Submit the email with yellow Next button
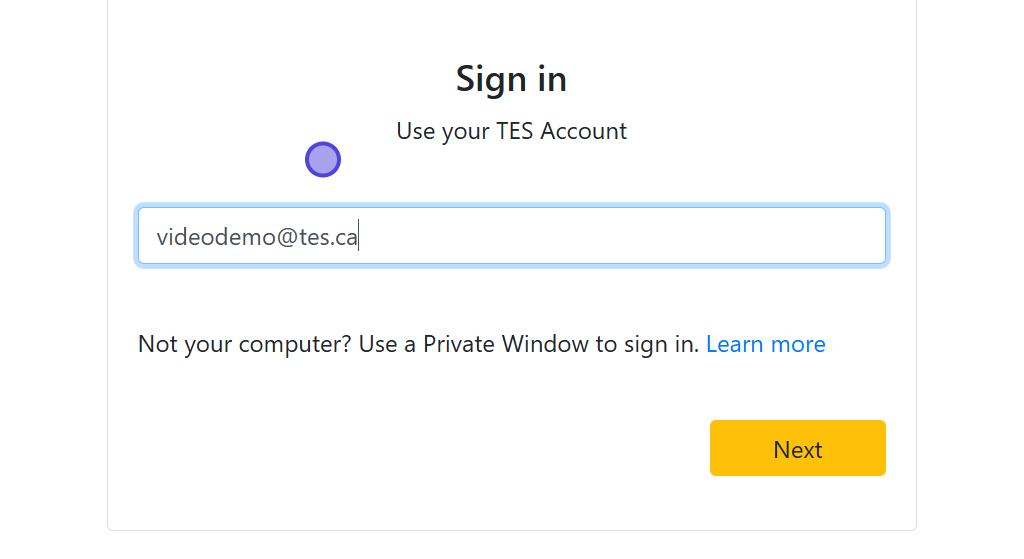This screenshot has height=559, width=1024. pyautogui.click(x=797, y=449)
